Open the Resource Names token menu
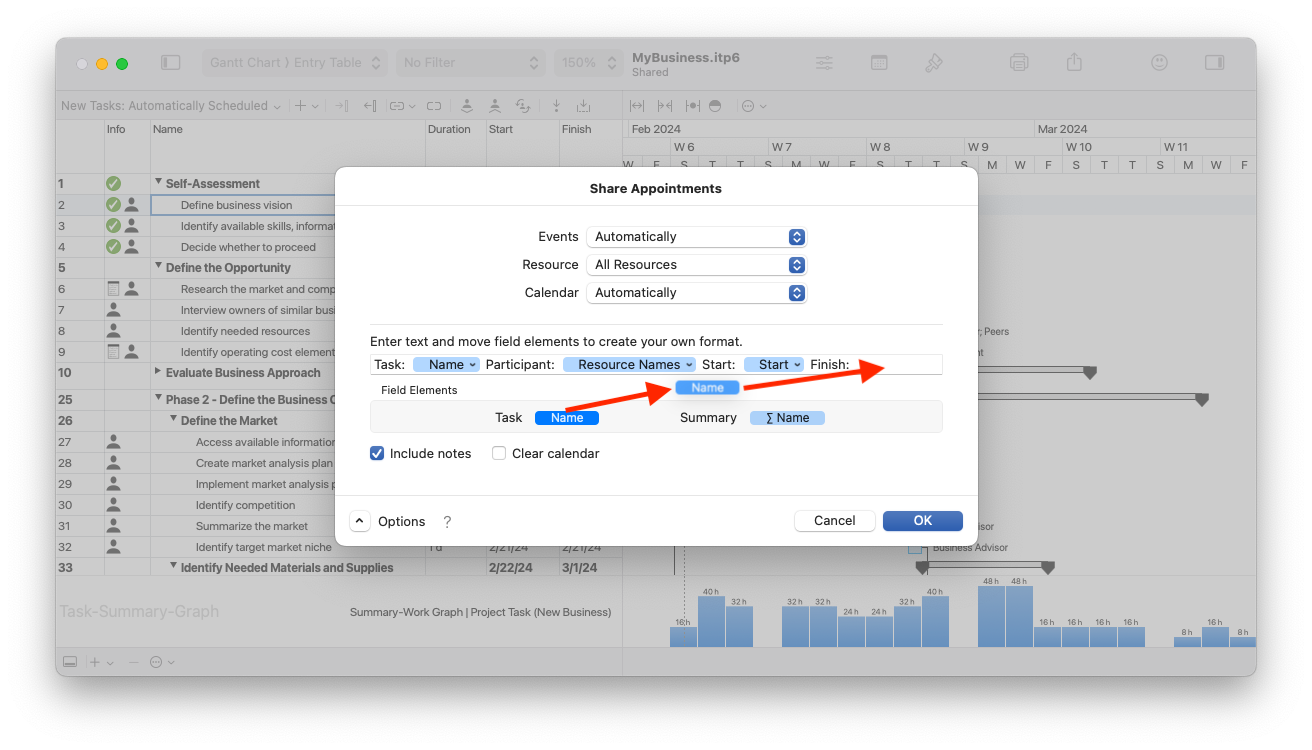 click(x=629, y=365)
